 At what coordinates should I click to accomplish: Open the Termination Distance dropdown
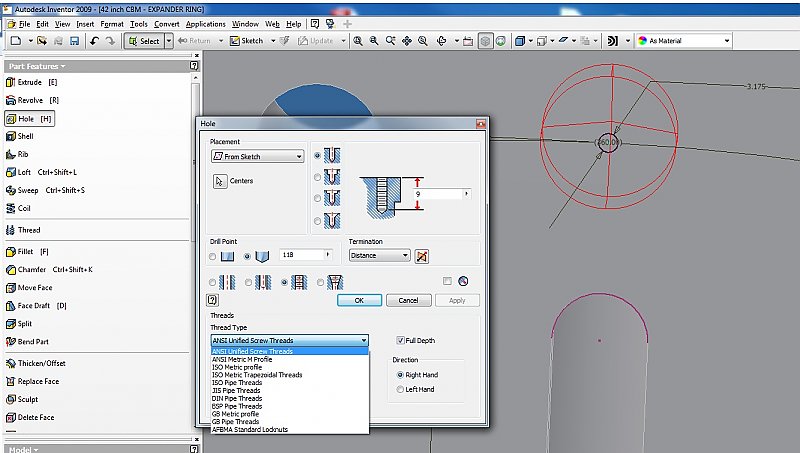pyautogui.click(x=380, y=255)
